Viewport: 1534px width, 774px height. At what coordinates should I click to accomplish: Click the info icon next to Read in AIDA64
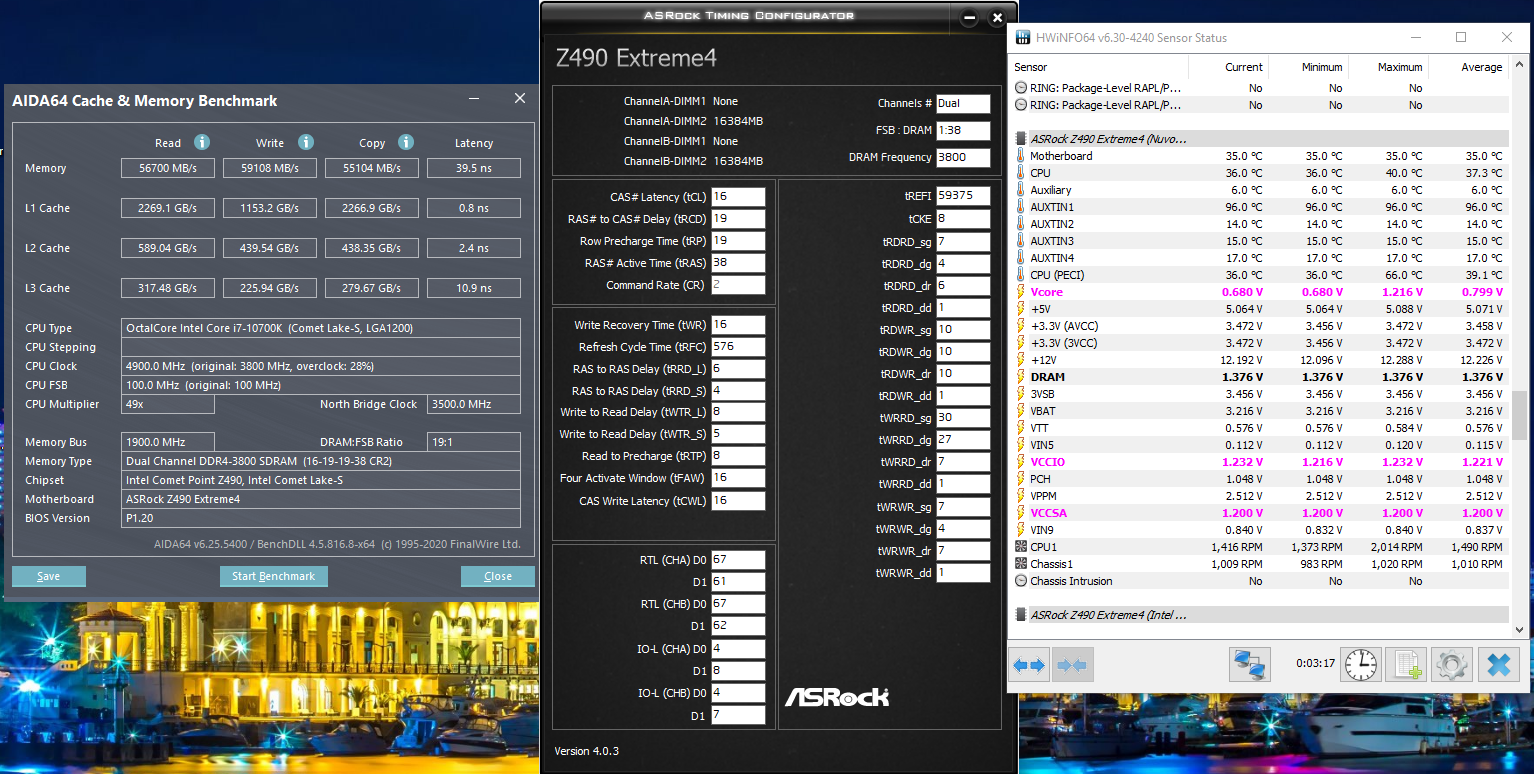tap(202, 142)
